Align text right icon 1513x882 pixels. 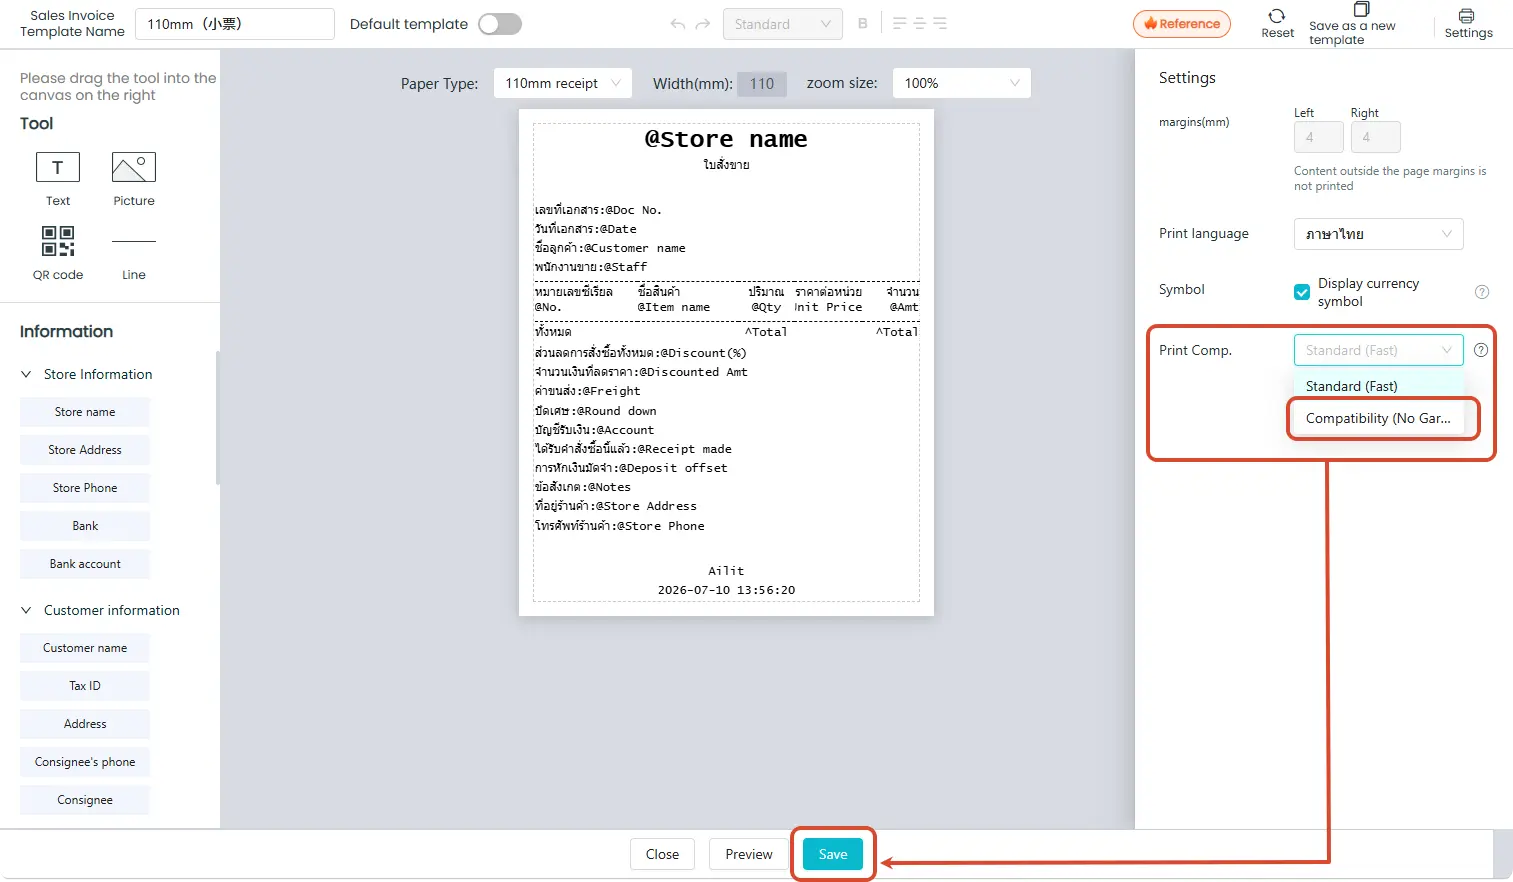(940, 24)
